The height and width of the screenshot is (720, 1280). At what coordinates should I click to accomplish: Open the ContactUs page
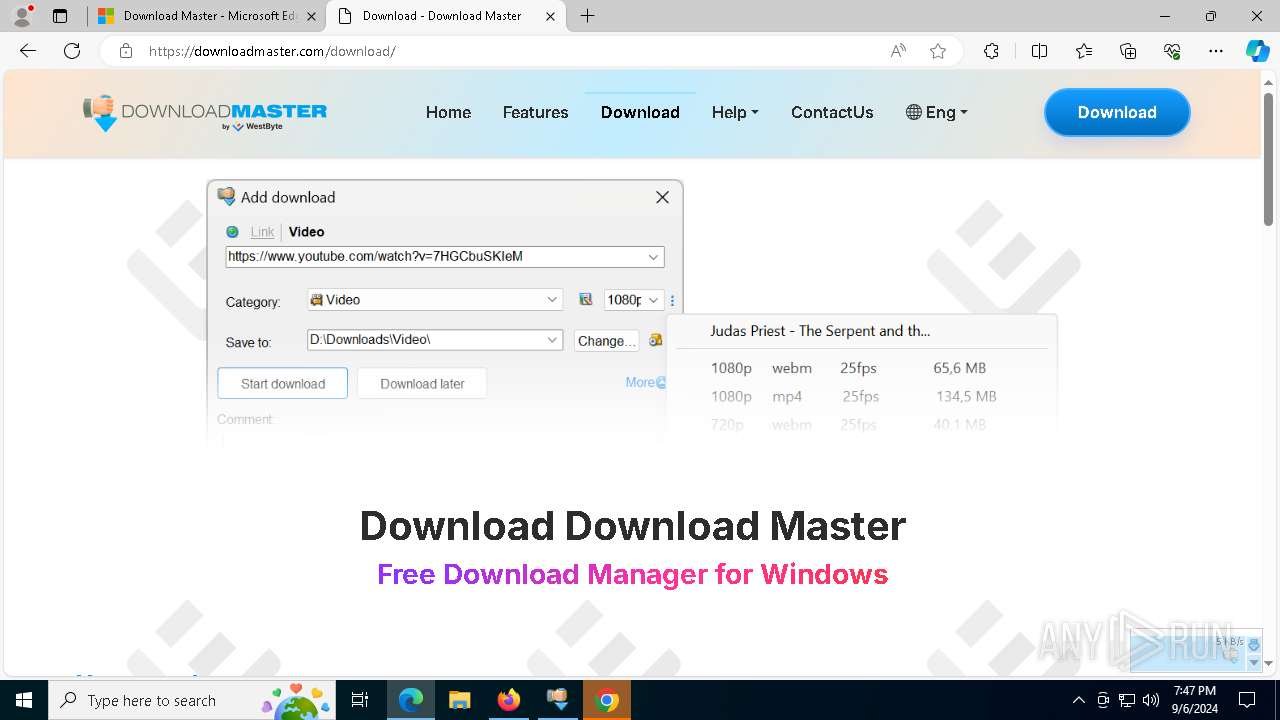coord(832,112)
